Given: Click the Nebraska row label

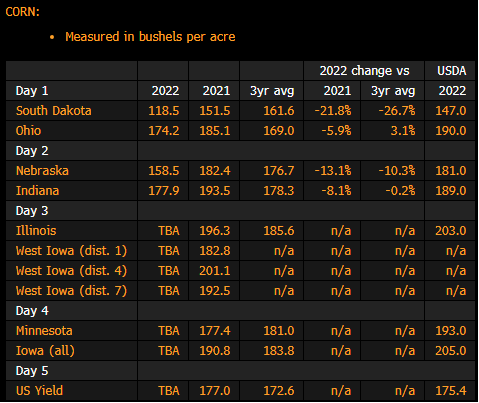Looking at the screenshot, I should point(42,171).
